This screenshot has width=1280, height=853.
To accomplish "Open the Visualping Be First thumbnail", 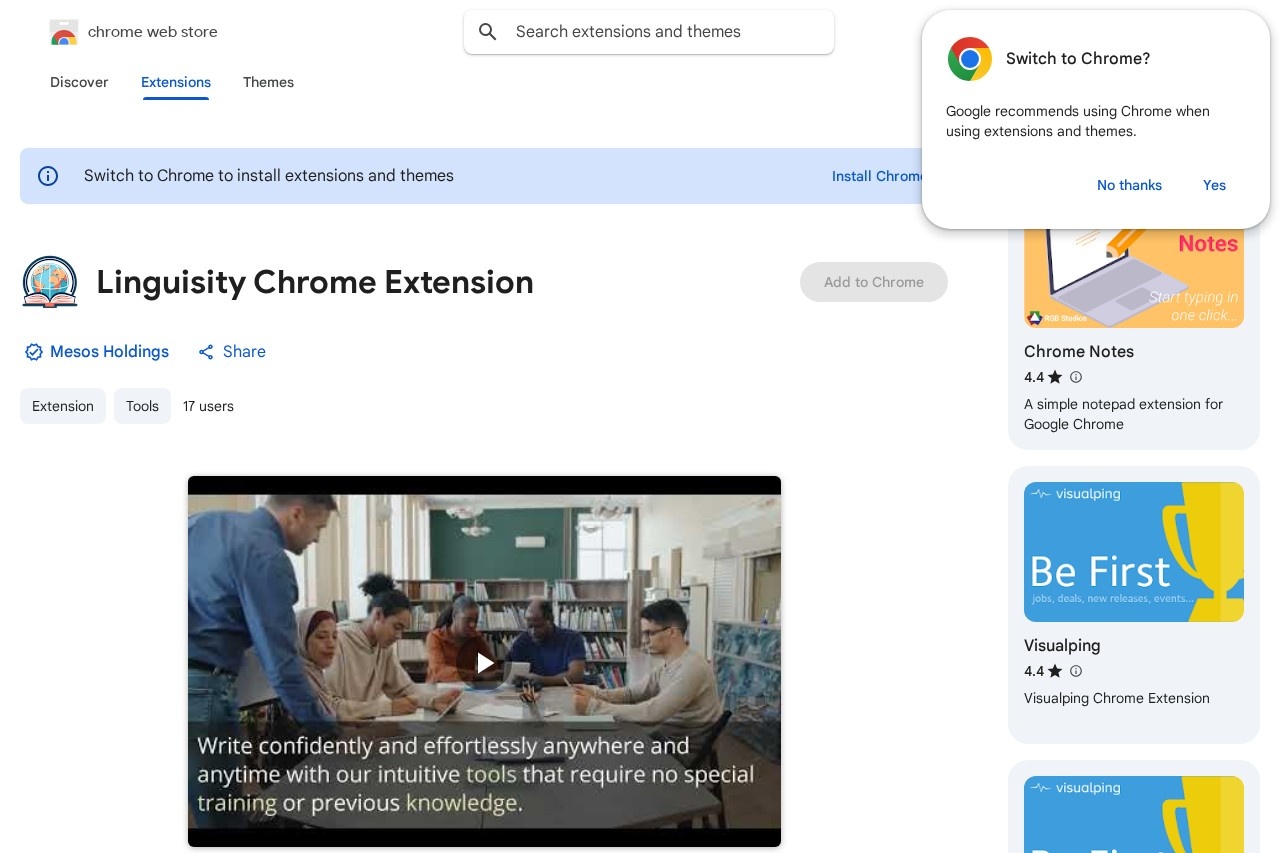I will [x=1133, y=552].
